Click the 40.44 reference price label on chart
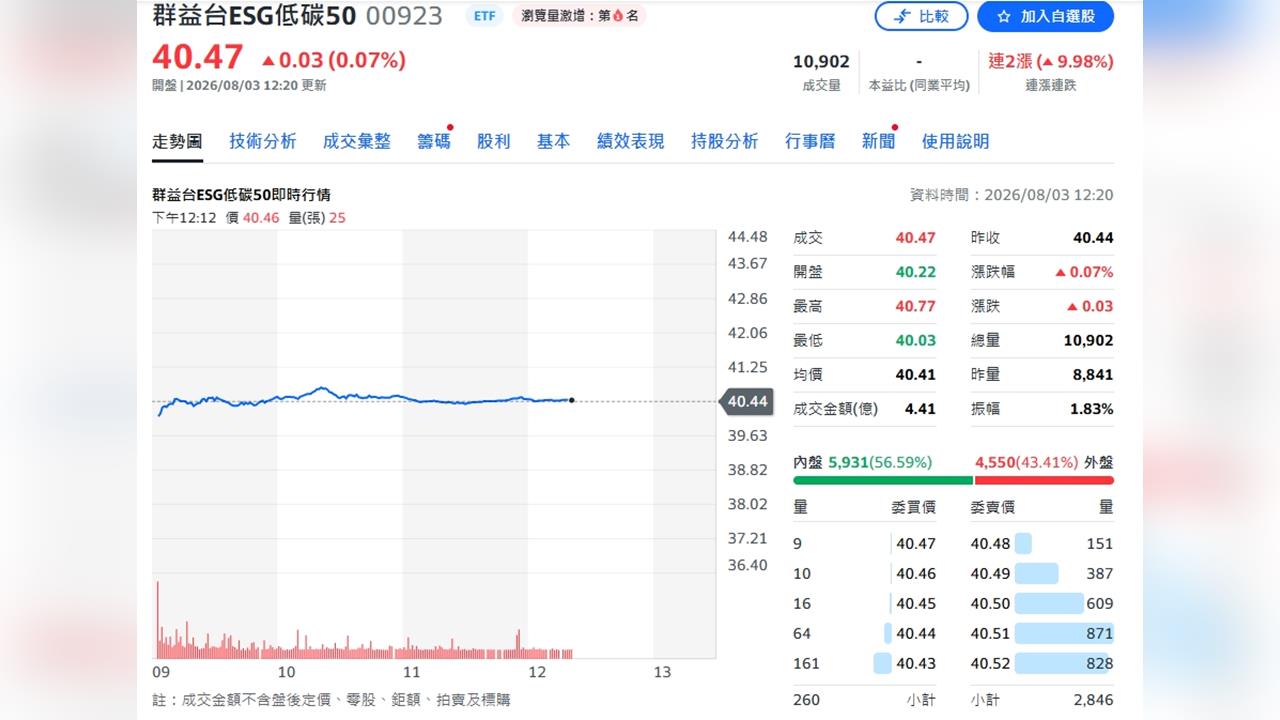The height and width of the screenshot is (720, 1280). pos(747,401)
